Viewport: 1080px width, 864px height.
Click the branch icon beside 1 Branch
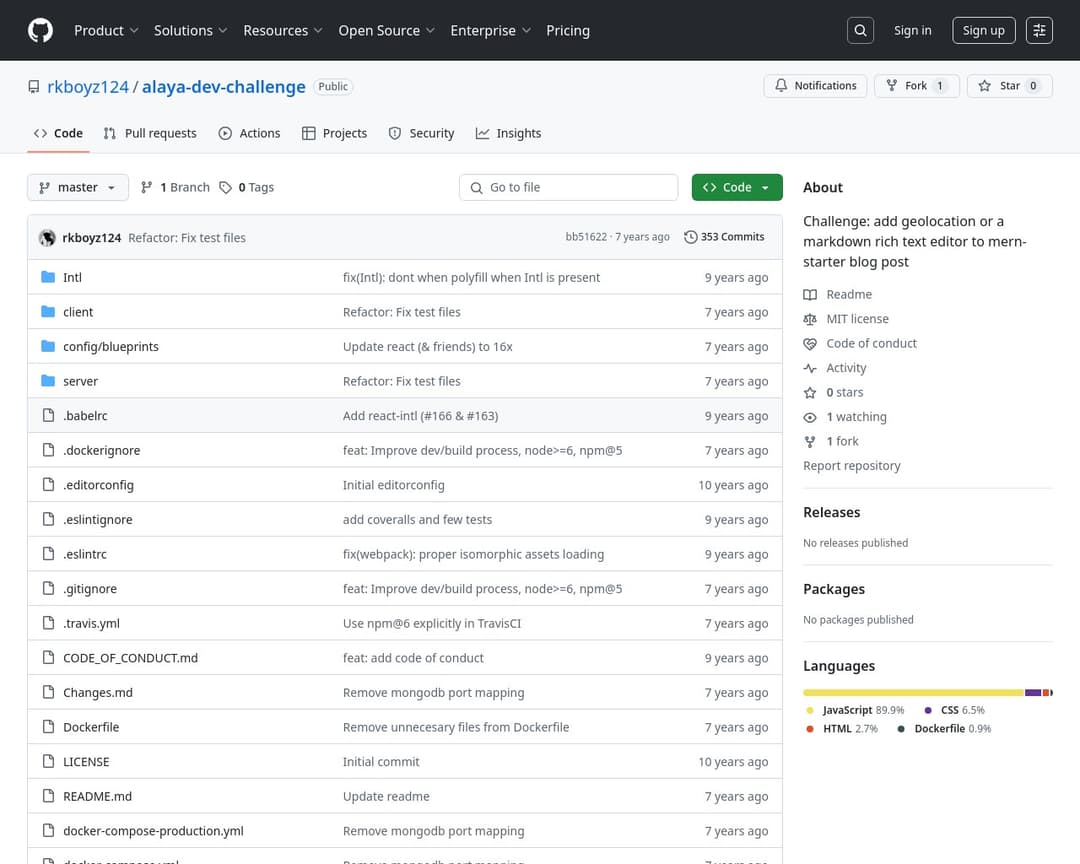tap(146, 187)
